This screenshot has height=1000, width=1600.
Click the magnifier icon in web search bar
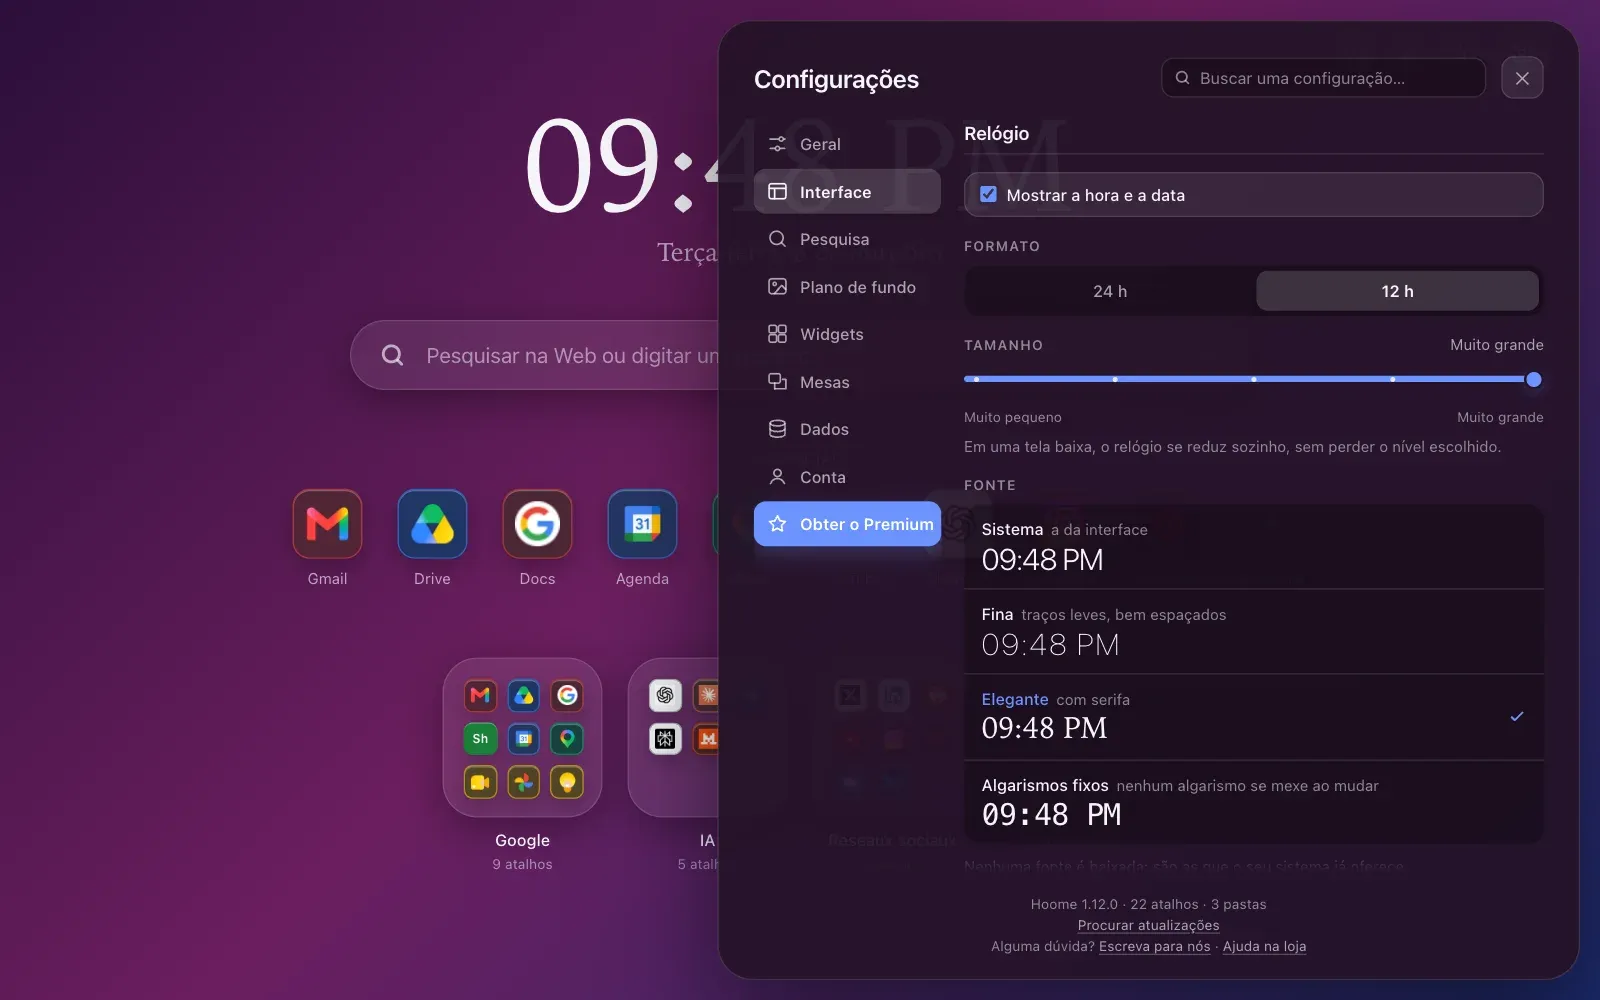tap(392, 355)
